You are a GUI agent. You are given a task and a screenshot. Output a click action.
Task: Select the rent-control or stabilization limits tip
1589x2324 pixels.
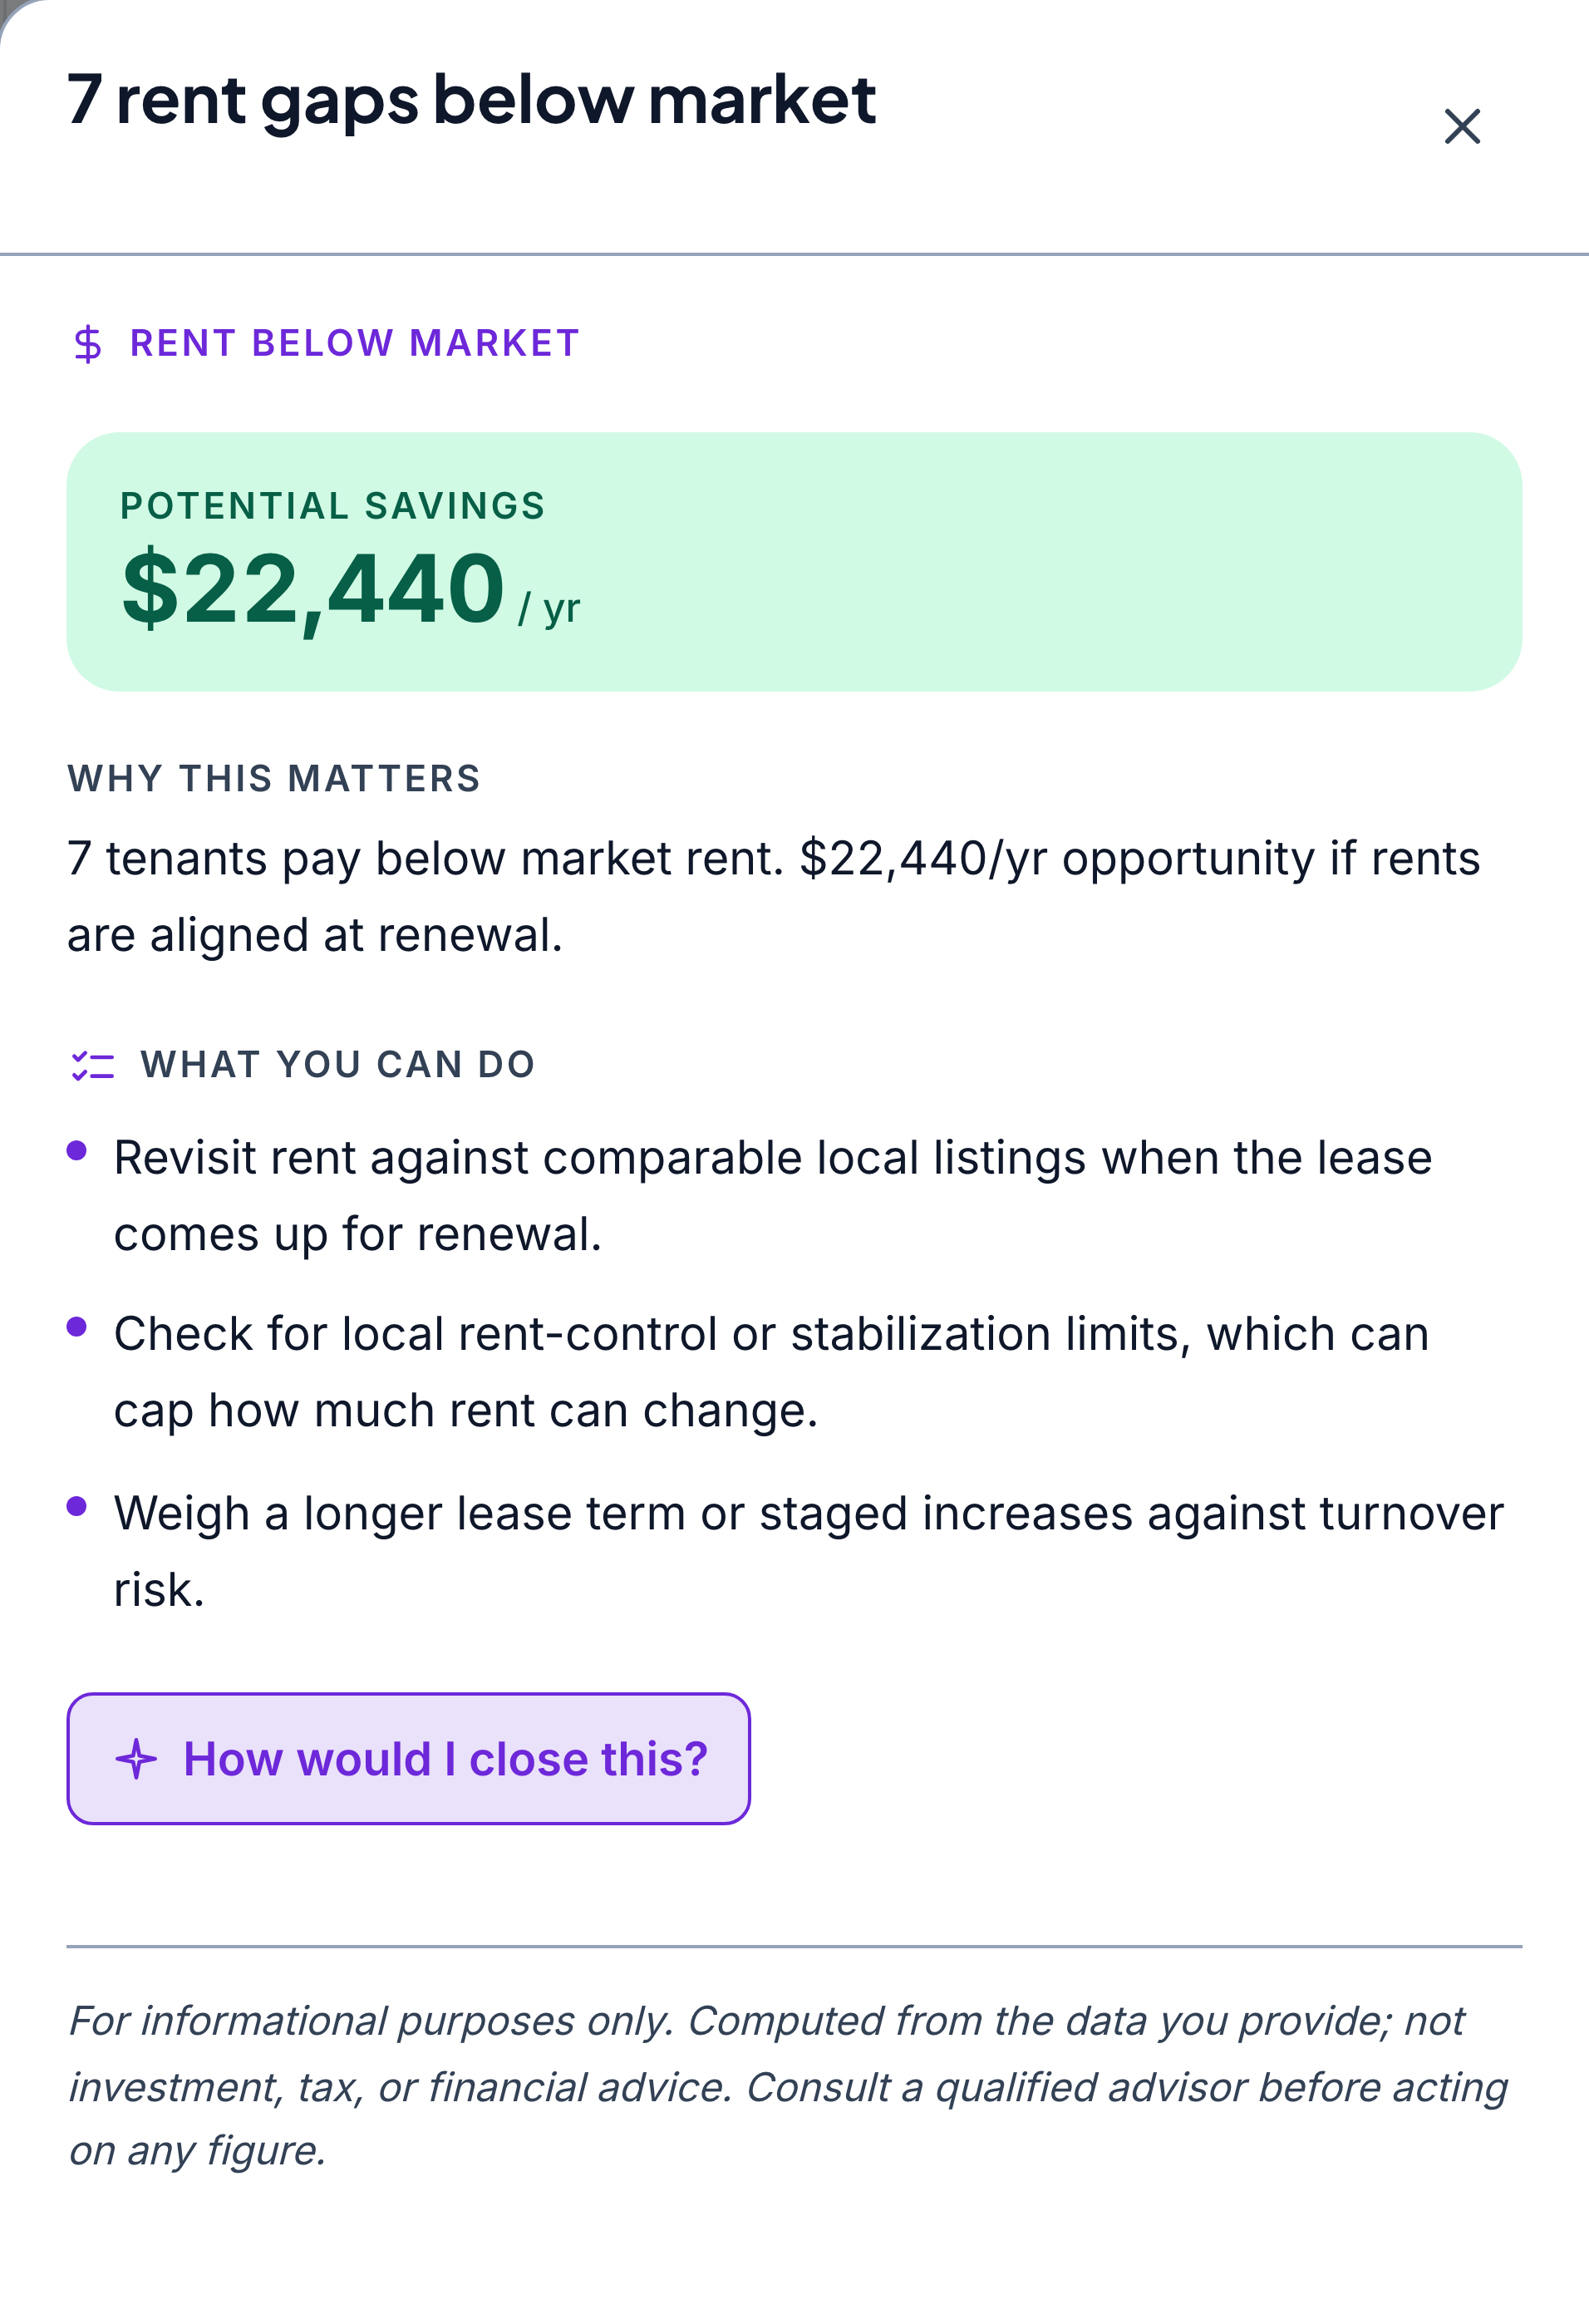pyautogui.click(x=771, y=1372)
